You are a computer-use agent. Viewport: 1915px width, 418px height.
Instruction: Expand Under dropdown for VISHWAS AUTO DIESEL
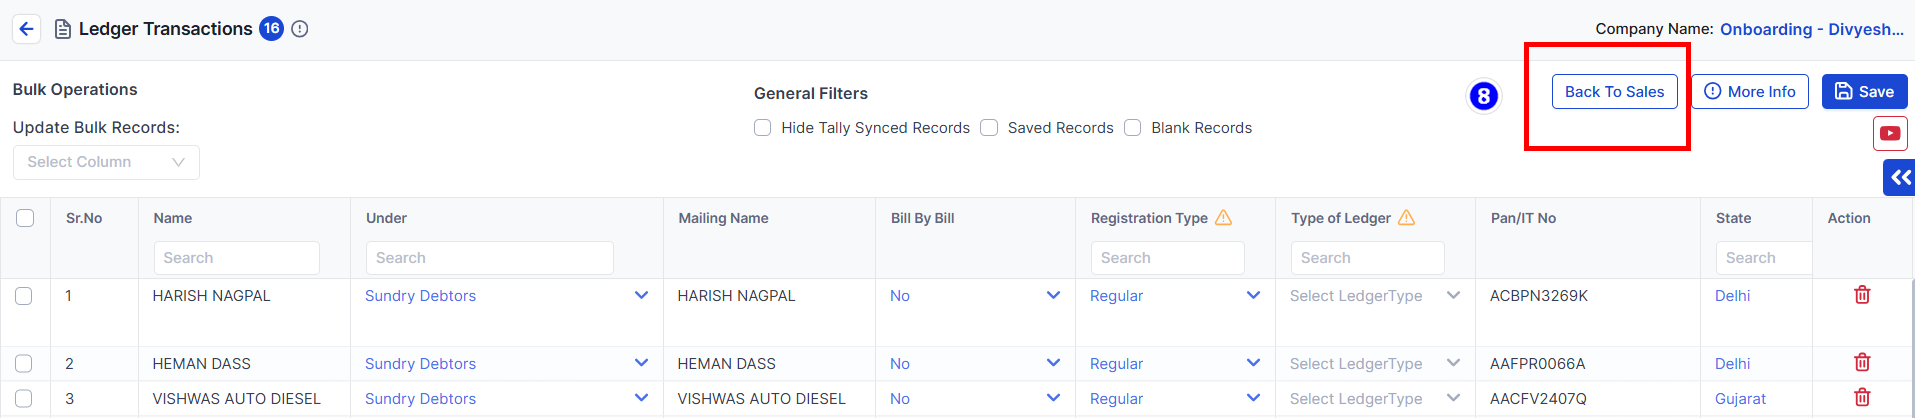(x=641, y=399)
